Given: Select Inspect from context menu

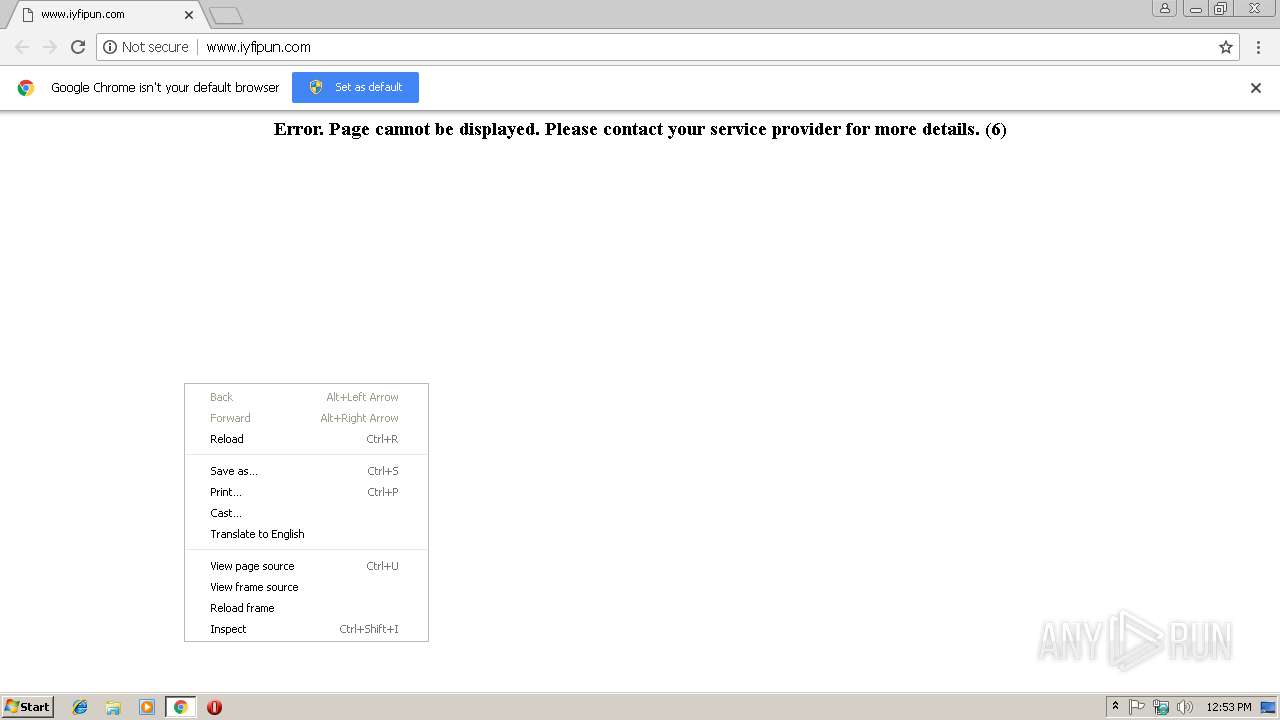Looking at the screenshot, I should 306,629.
